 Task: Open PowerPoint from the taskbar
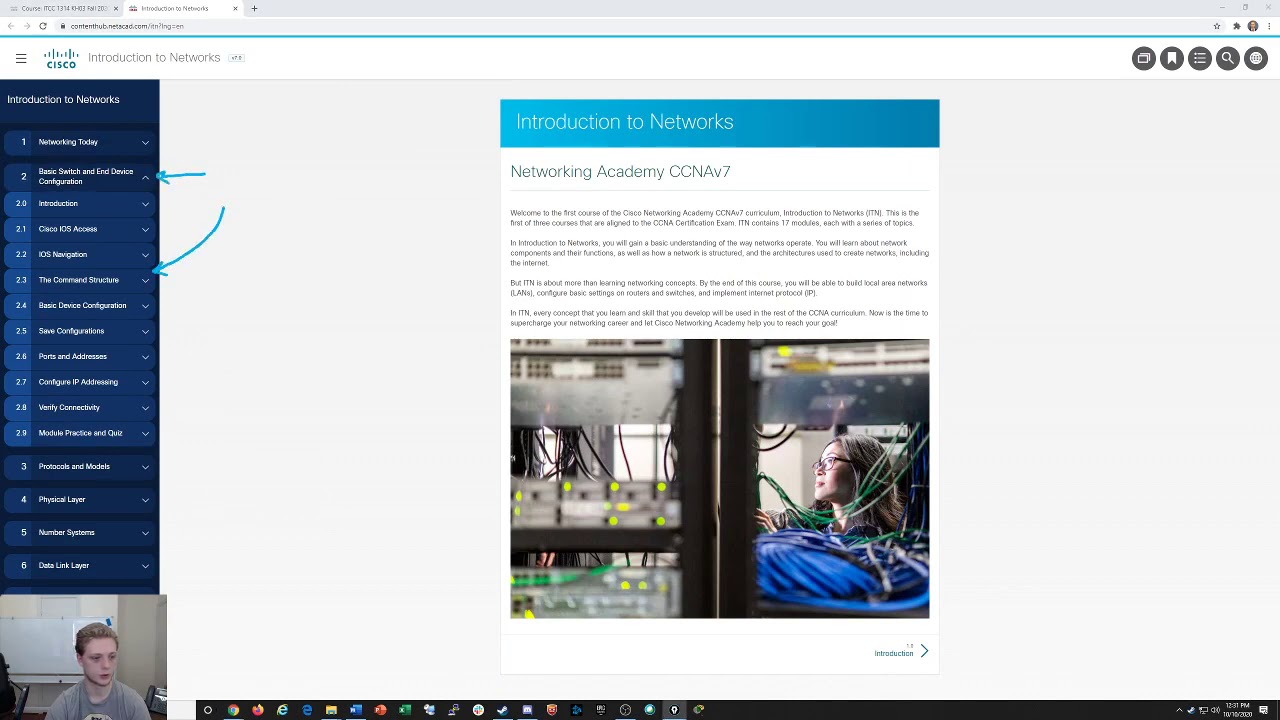click(380, 710)
